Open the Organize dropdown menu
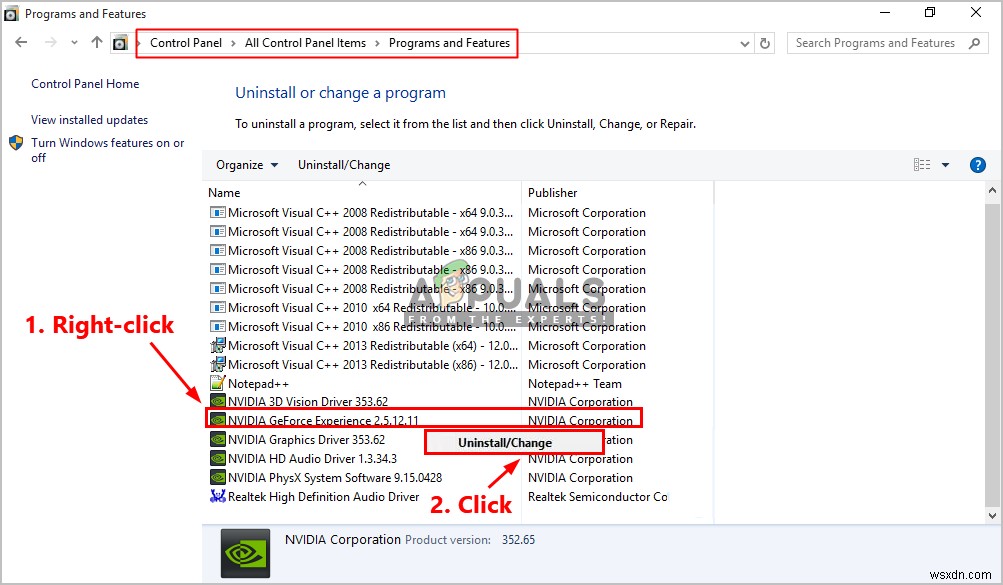This screenshot has width=1003, height=585. (x=247, y=165)
